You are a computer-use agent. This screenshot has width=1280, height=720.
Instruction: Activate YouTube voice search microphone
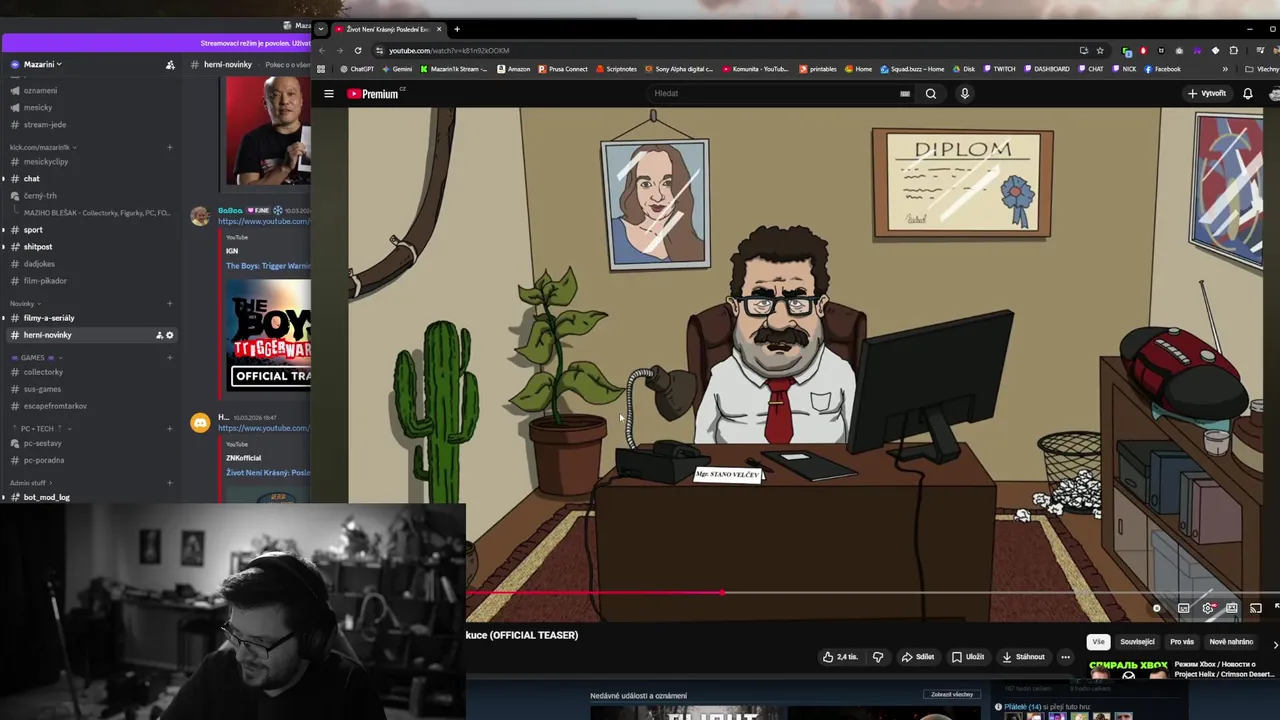[x=964, y=93]
